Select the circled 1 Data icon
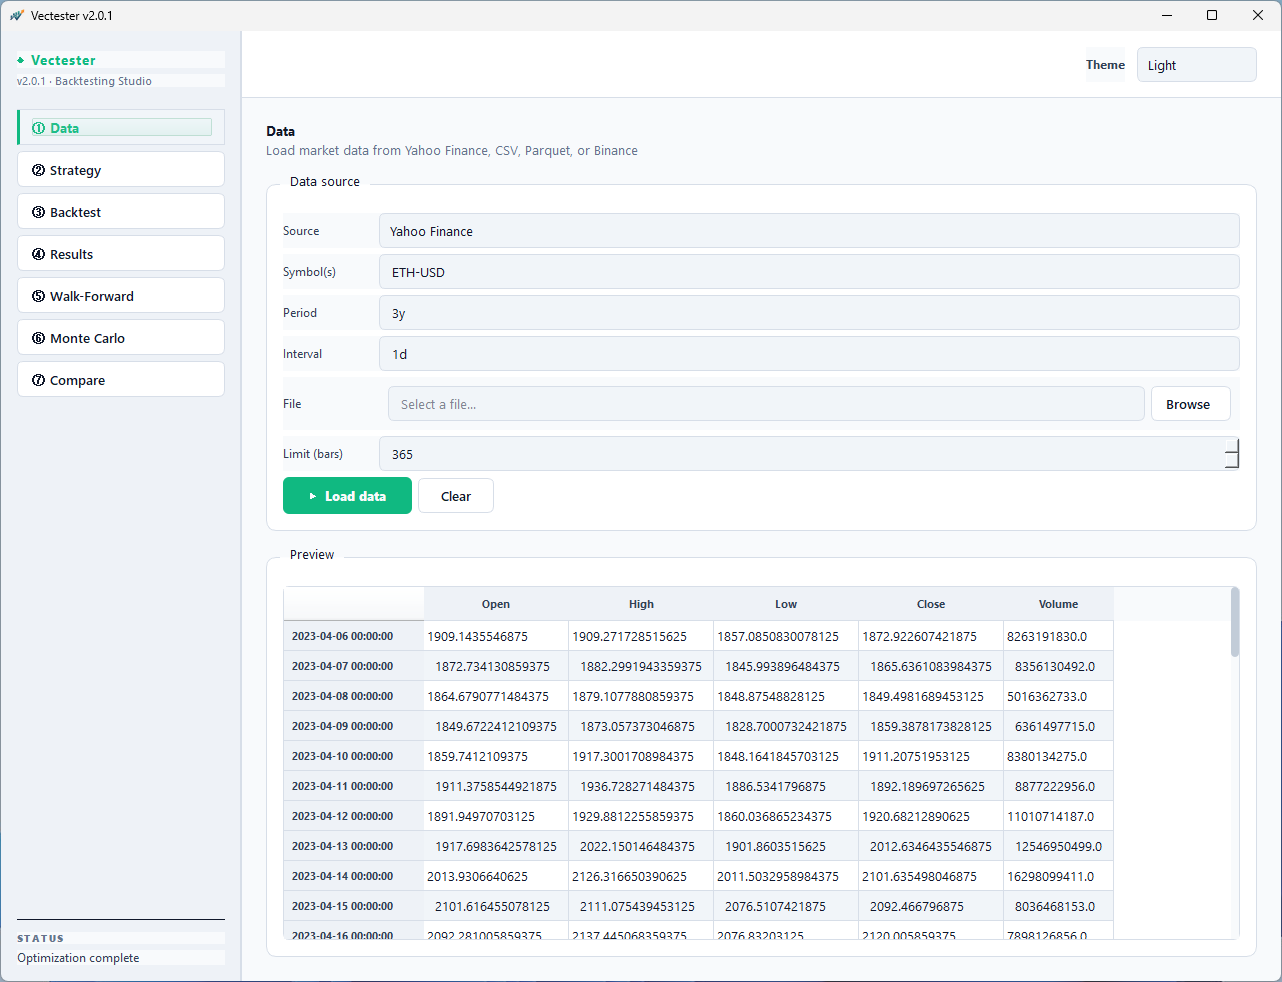The image size is (1282, 982). 41,127
